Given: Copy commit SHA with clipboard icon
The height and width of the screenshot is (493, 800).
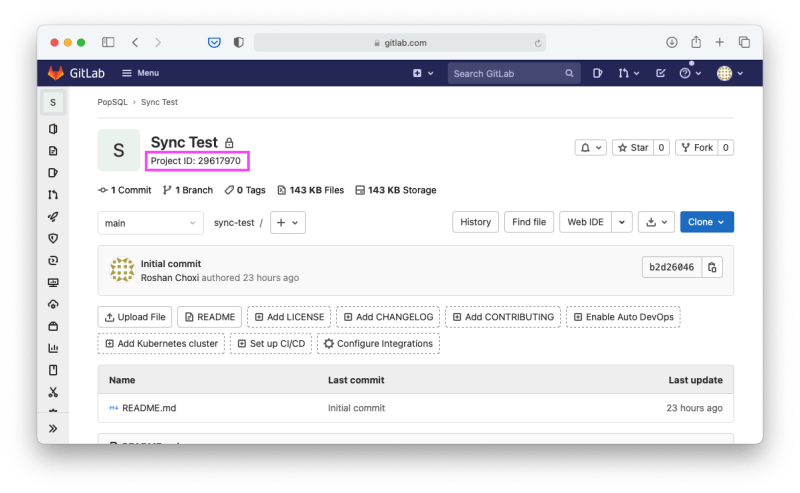Looking at the screenshot, I should tap(712, 267).
